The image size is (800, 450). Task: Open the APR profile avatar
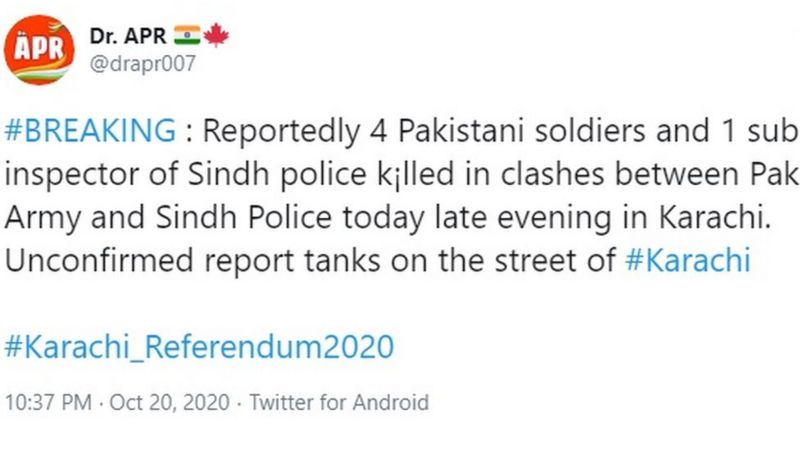[x=39, y=49]
